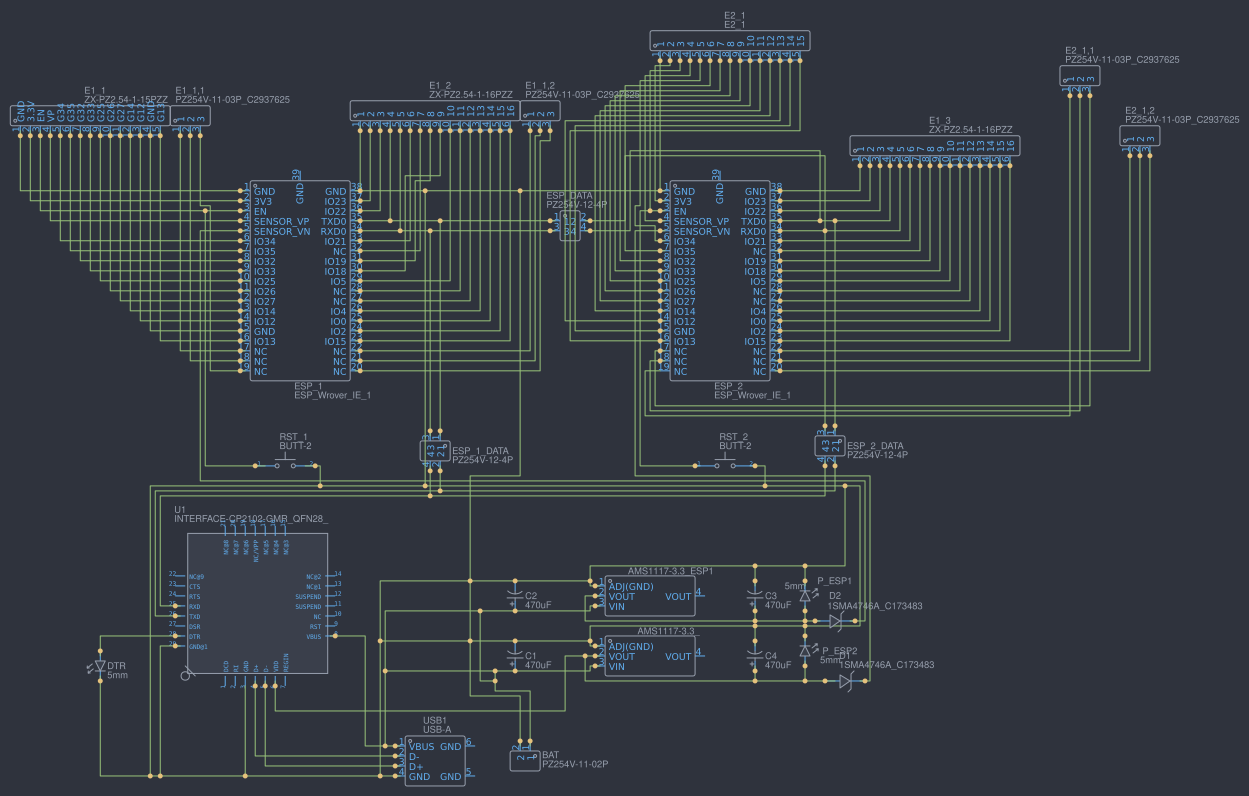Select the BAT two-pin connector
Image resolution: width=1249 pixels, height=796 pixels.
click(x=525, y=759)
